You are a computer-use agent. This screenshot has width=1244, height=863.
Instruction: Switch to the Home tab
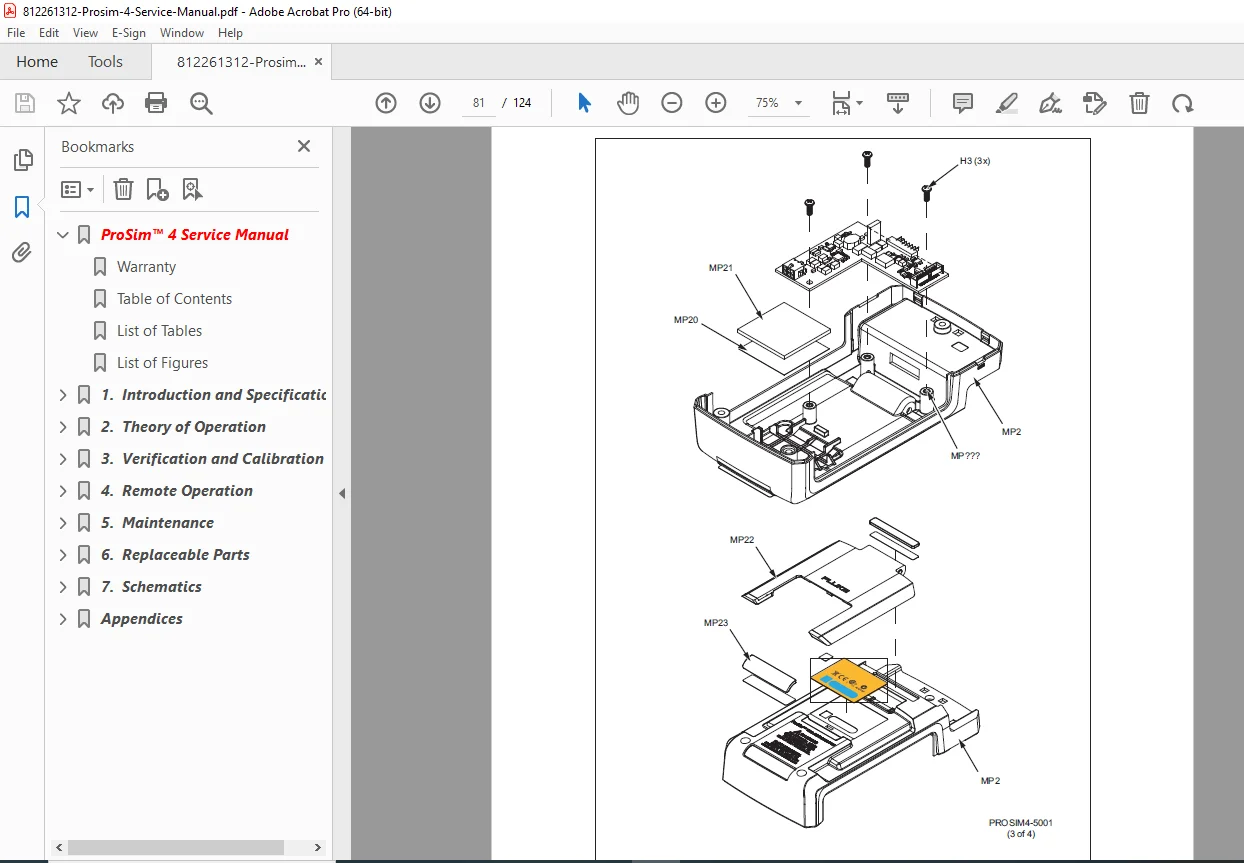pos(37,62)
